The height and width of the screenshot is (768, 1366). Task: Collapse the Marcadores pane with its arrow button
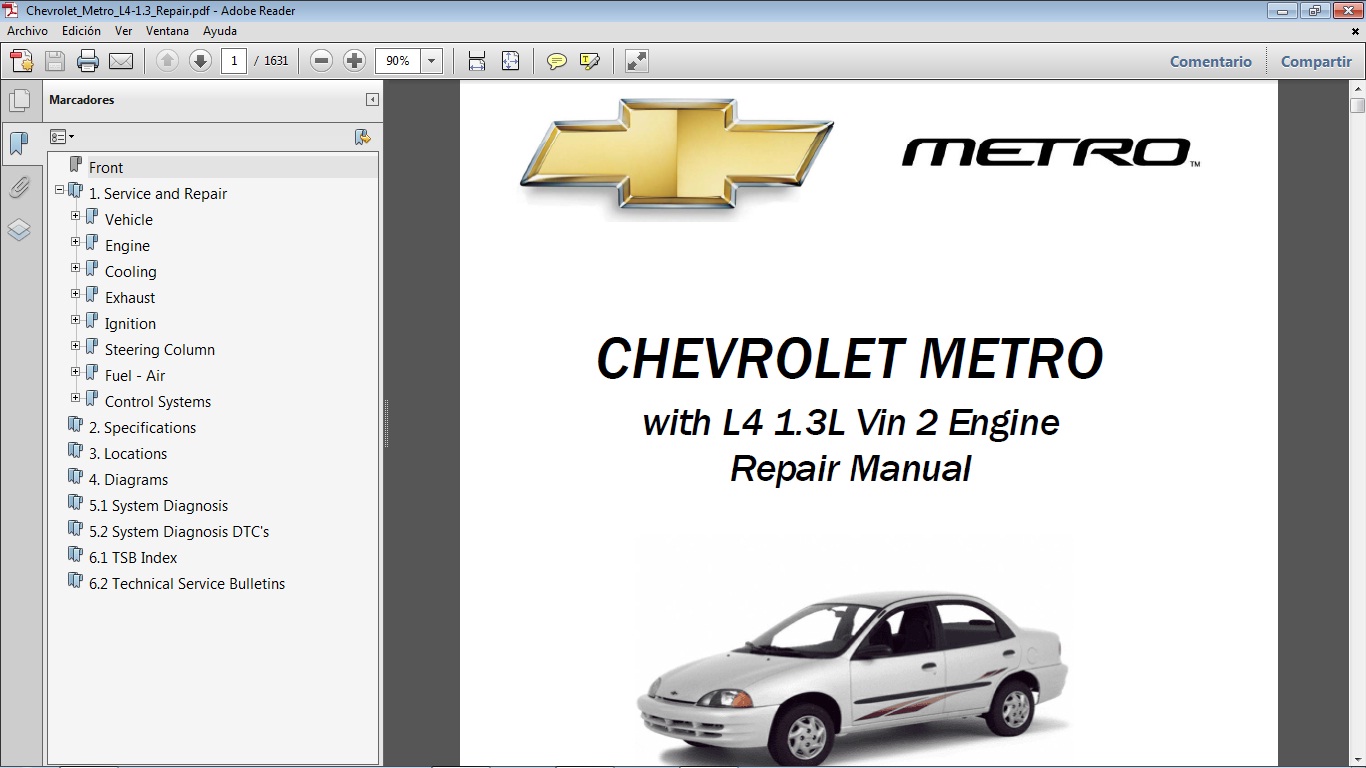374,99
